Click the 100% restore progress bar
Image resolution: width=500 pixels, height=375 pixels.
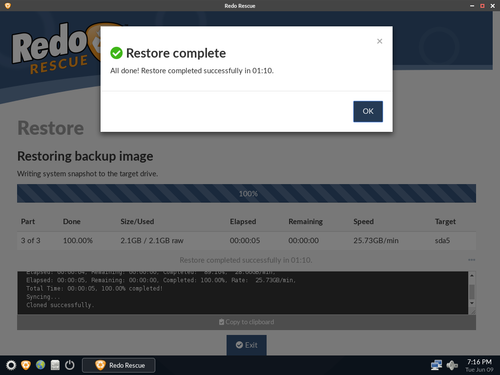pyautogui.click(x=246, y=193)
